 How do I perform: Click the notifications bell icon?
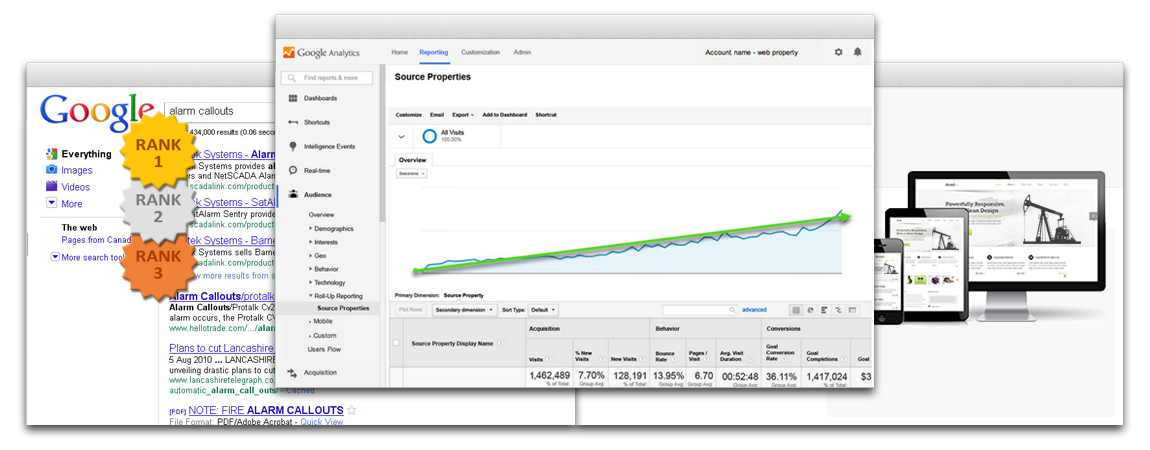857,52
